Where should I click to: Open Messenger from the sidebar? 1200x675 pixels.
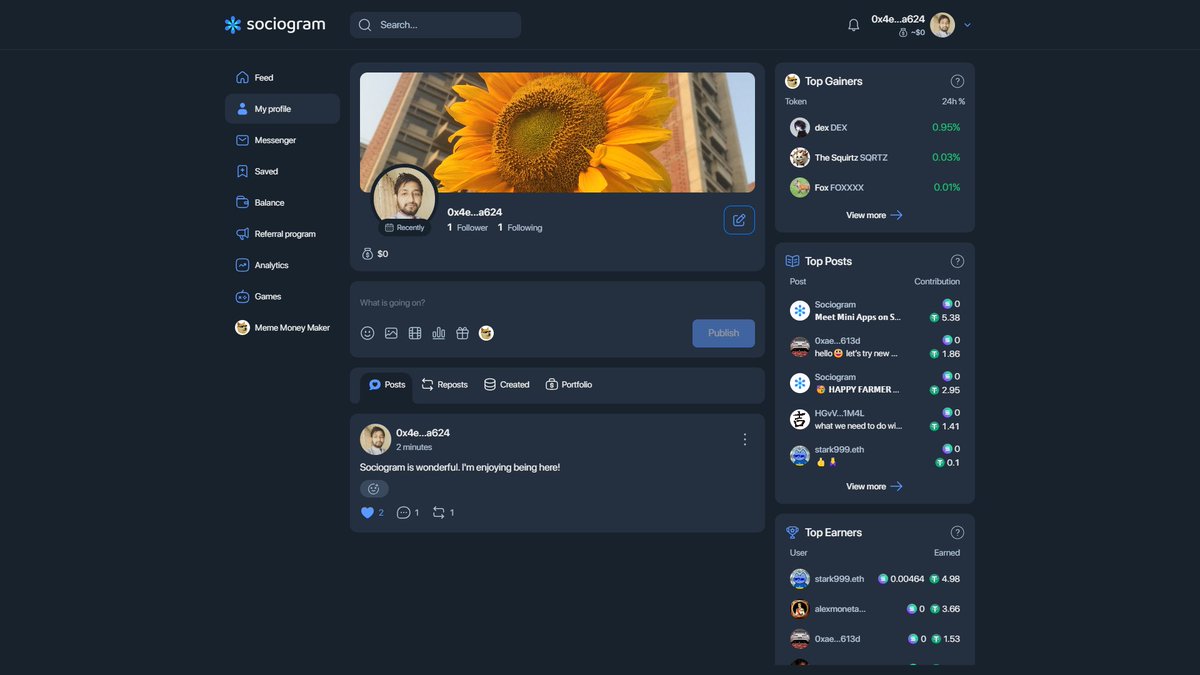click(x=282, y=140)
